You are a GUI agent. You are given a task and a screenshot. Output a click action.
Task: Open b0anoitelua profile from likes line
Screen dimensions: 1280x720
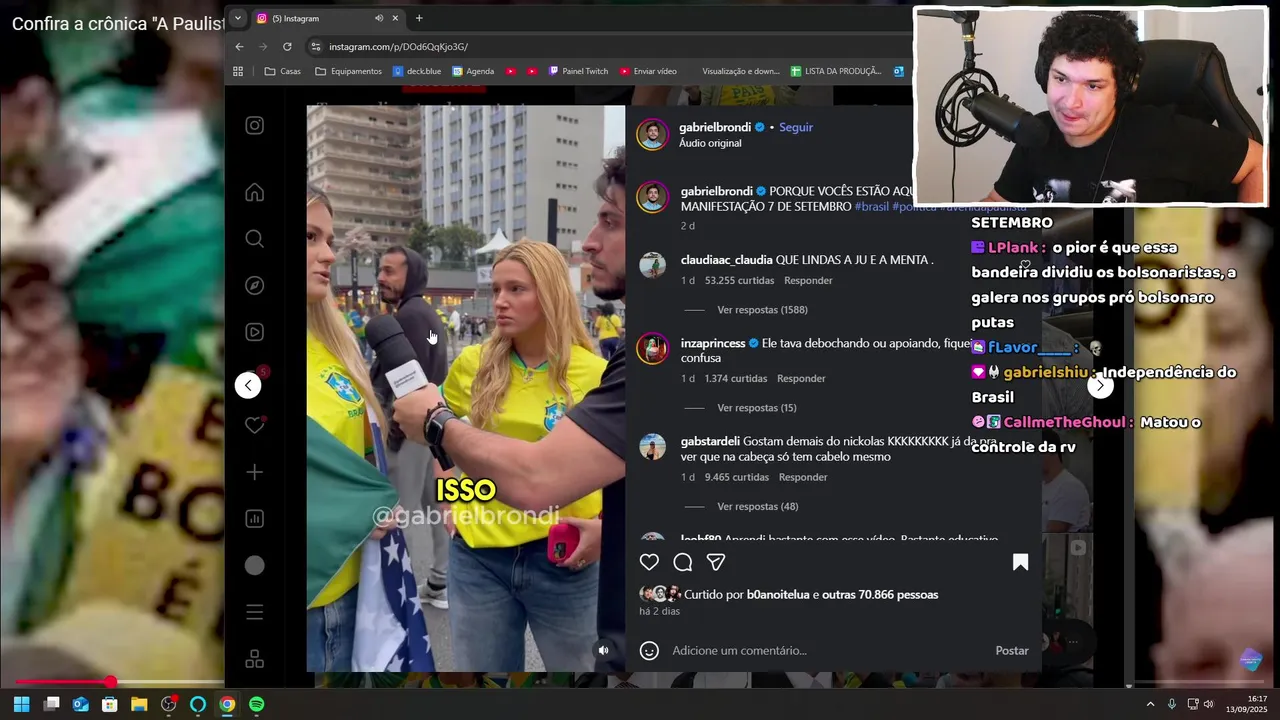click(x=778, y=595)
